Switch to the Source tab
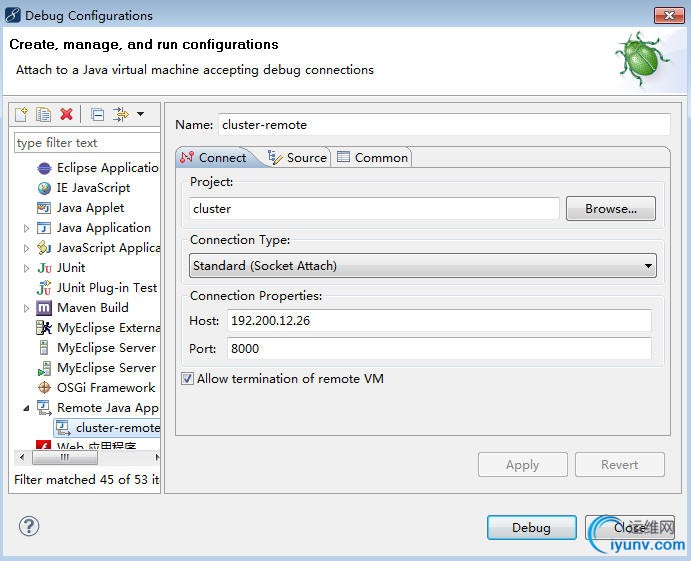Image resolution: width=691 pixels, height=561 pixels. click(297, 158)
